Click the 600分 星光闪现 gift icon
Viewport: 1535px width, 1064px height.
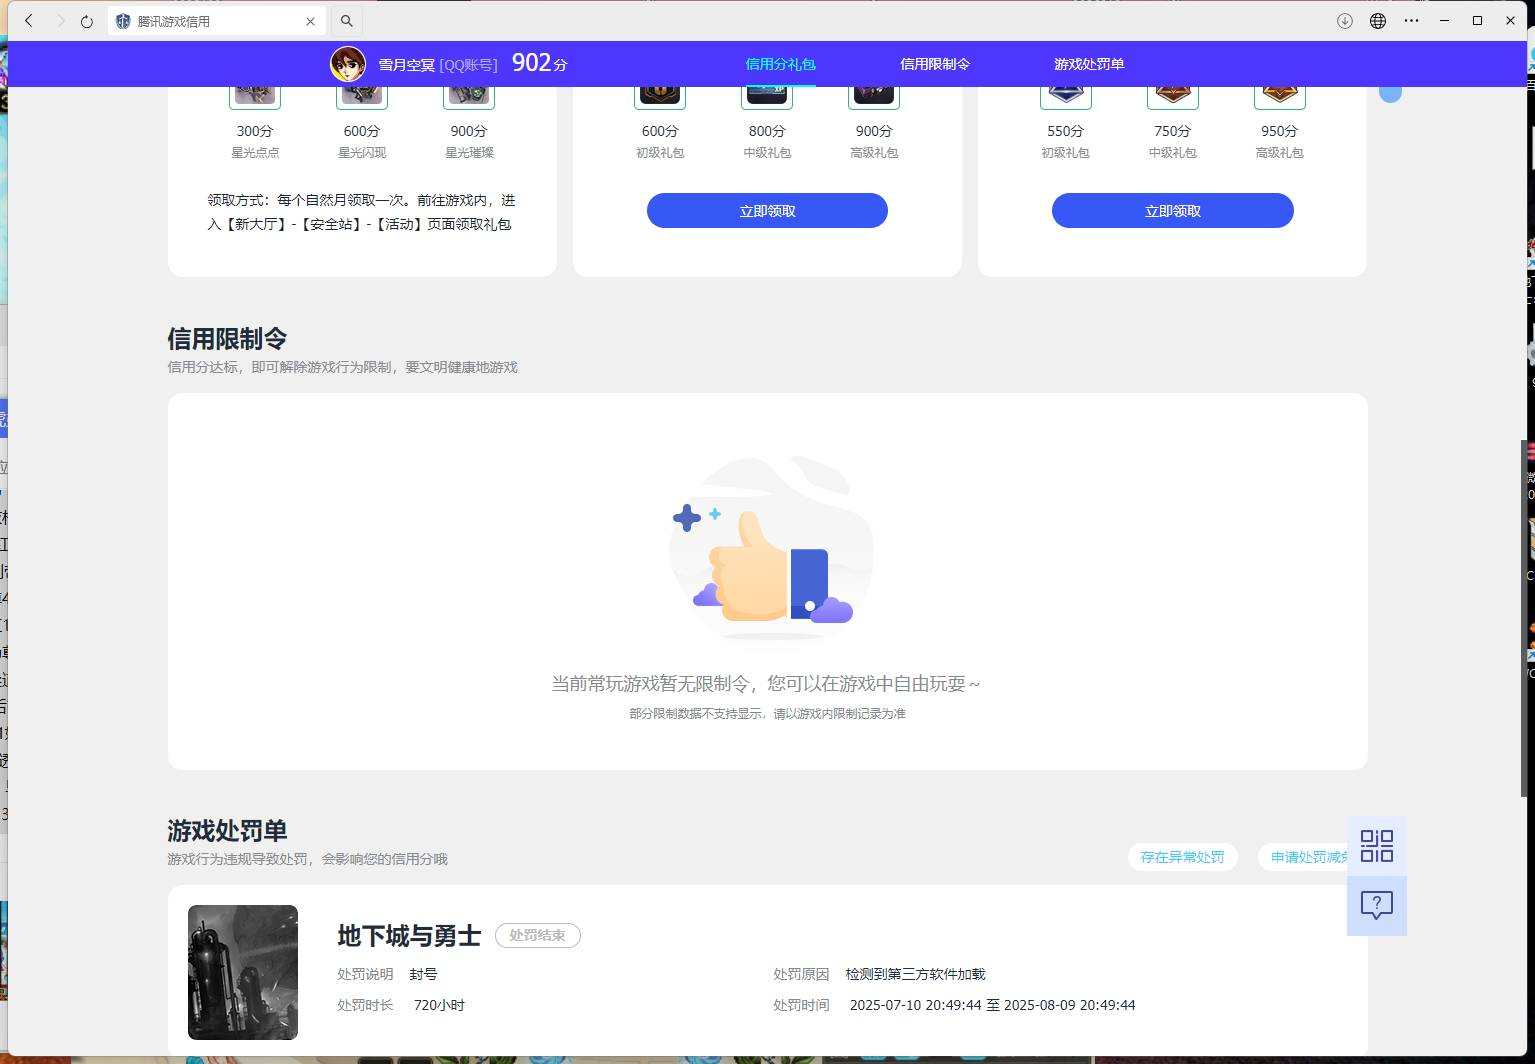click(x=362, y=97)
